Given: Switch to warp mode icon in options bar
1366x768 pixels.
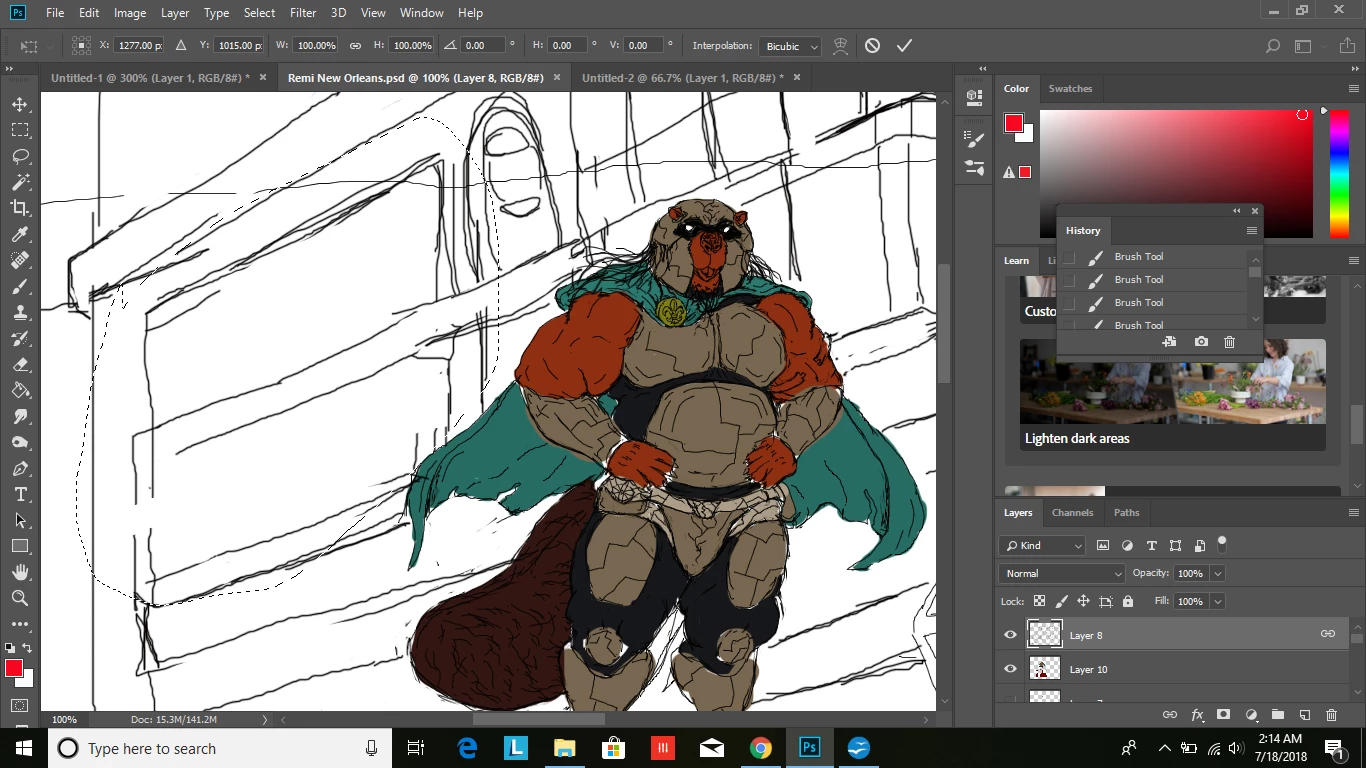Looking at the screenshot, I should (x=841, y=46).
